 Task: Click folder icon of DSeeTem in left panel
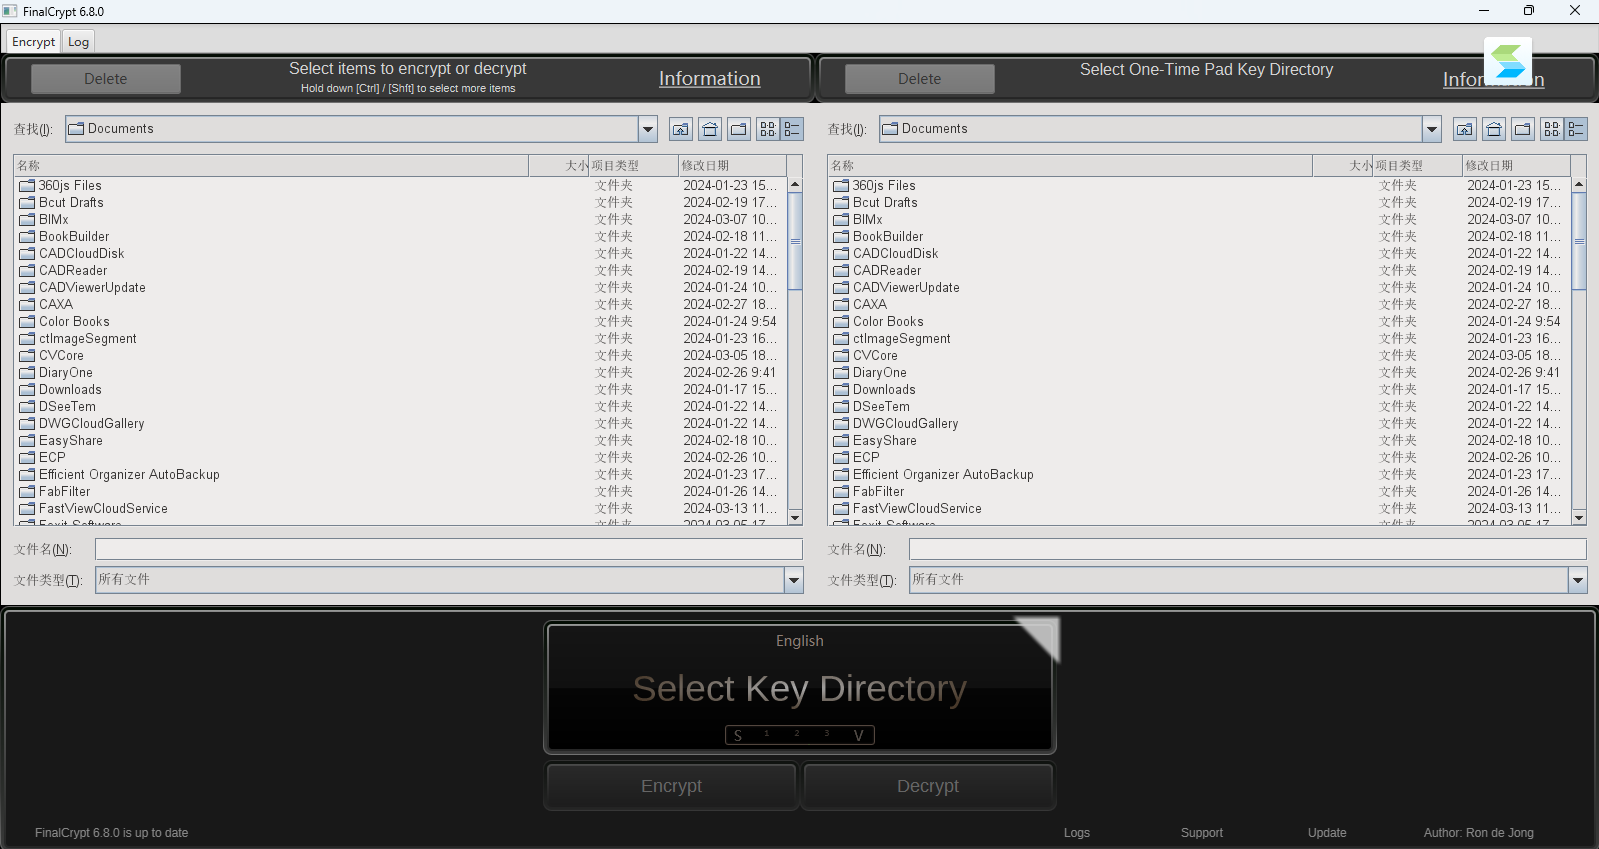(27, 407)
